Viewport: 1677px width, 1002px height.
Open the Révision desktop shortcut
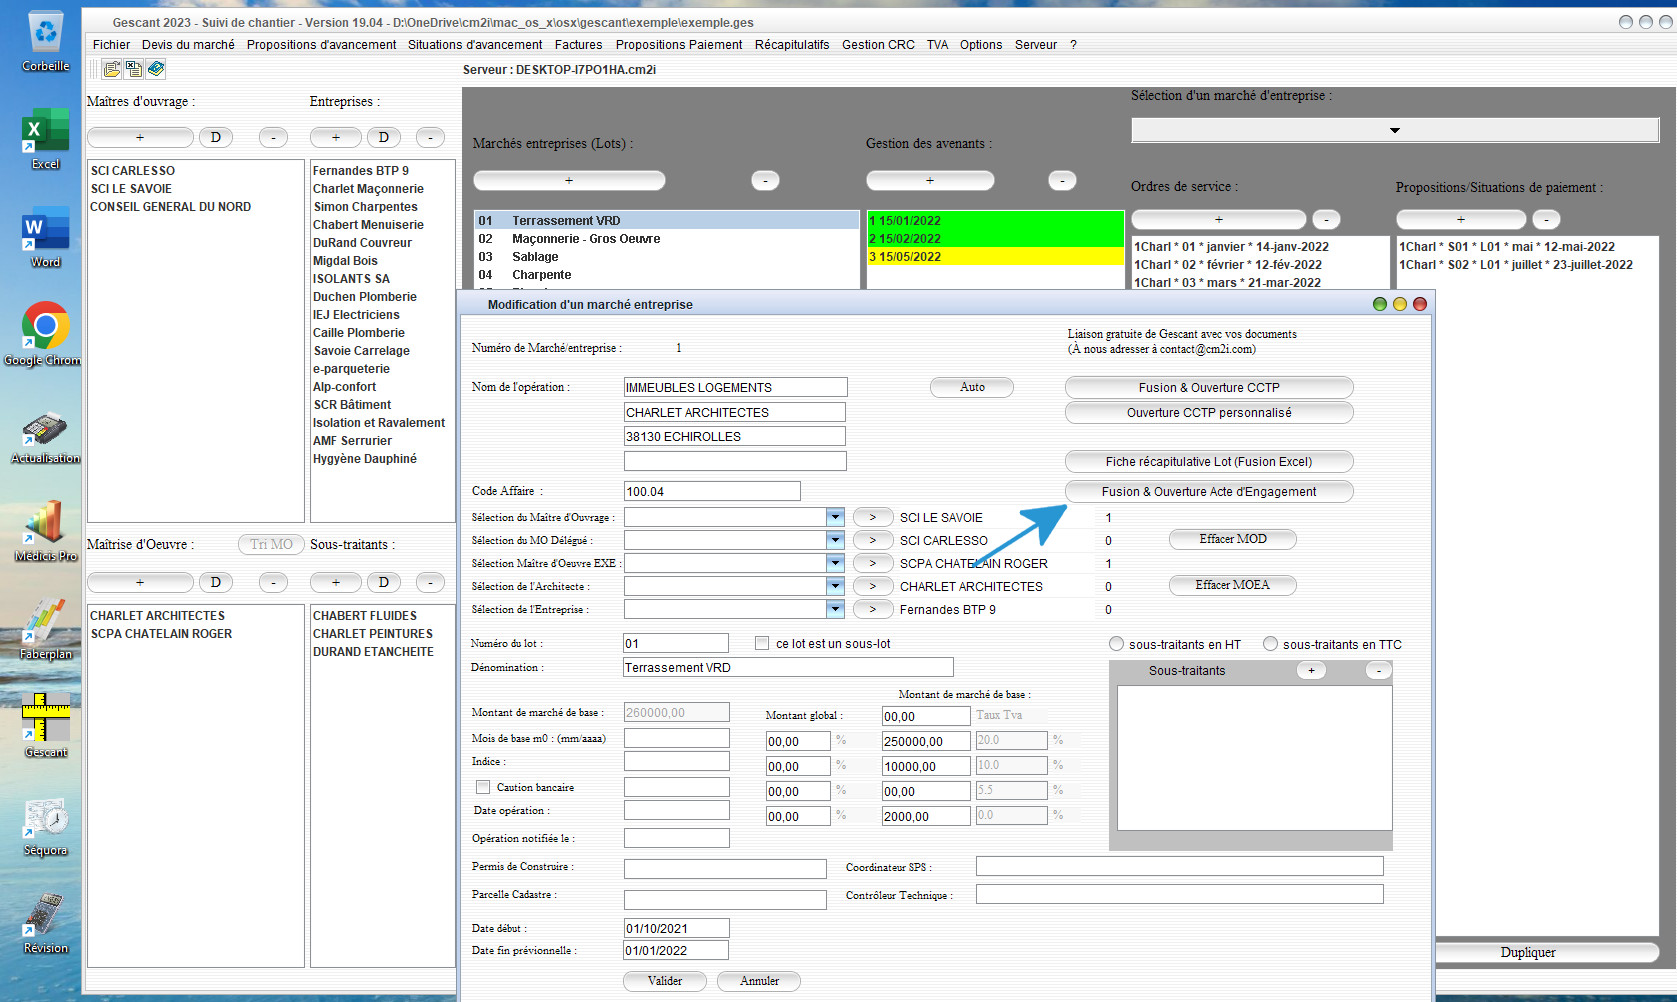(46, 922)
